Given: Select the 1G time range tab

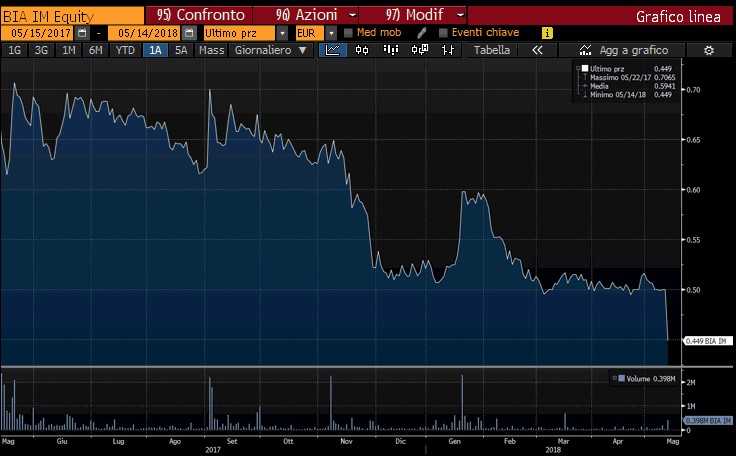Looking at the screenshot, I should [x=15, y=50].
